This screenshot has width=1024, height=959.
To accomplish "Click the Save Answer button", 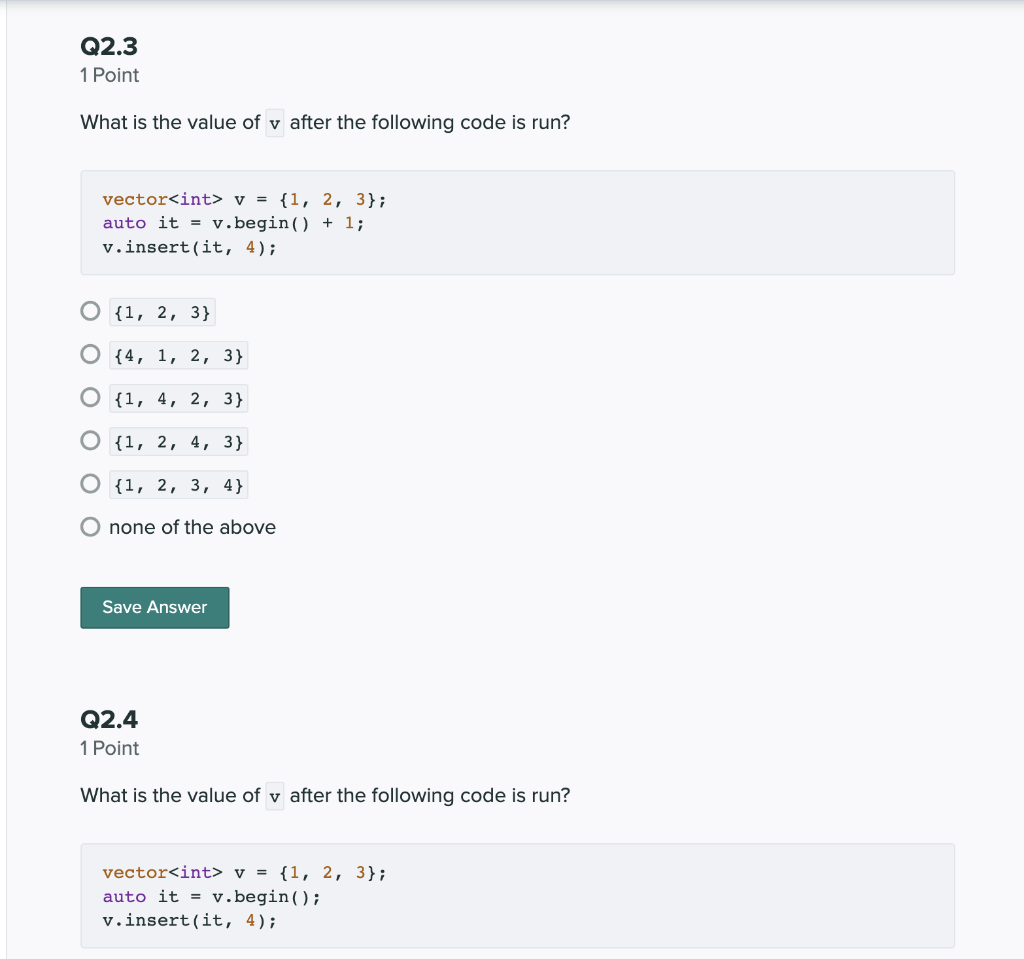I will coord(155,608).
